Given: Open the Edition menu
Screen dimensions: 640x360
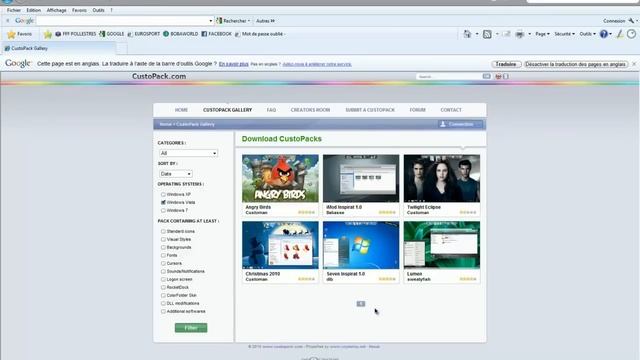Looking at the screenshot, I should [33, 10].
